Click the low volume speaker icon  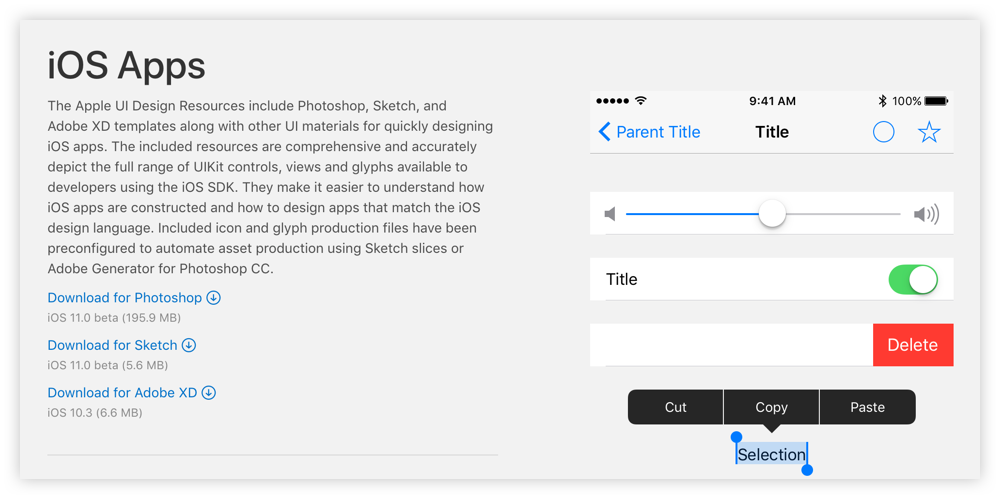610,214
